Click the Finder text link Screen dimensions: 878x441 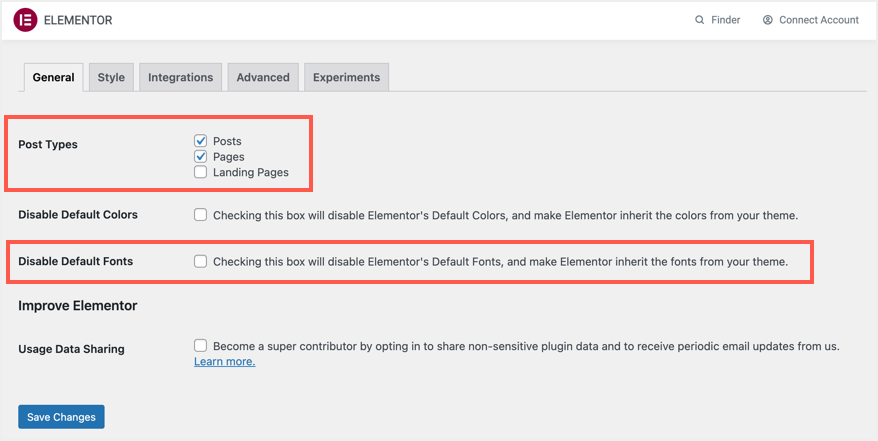[725, 20]
